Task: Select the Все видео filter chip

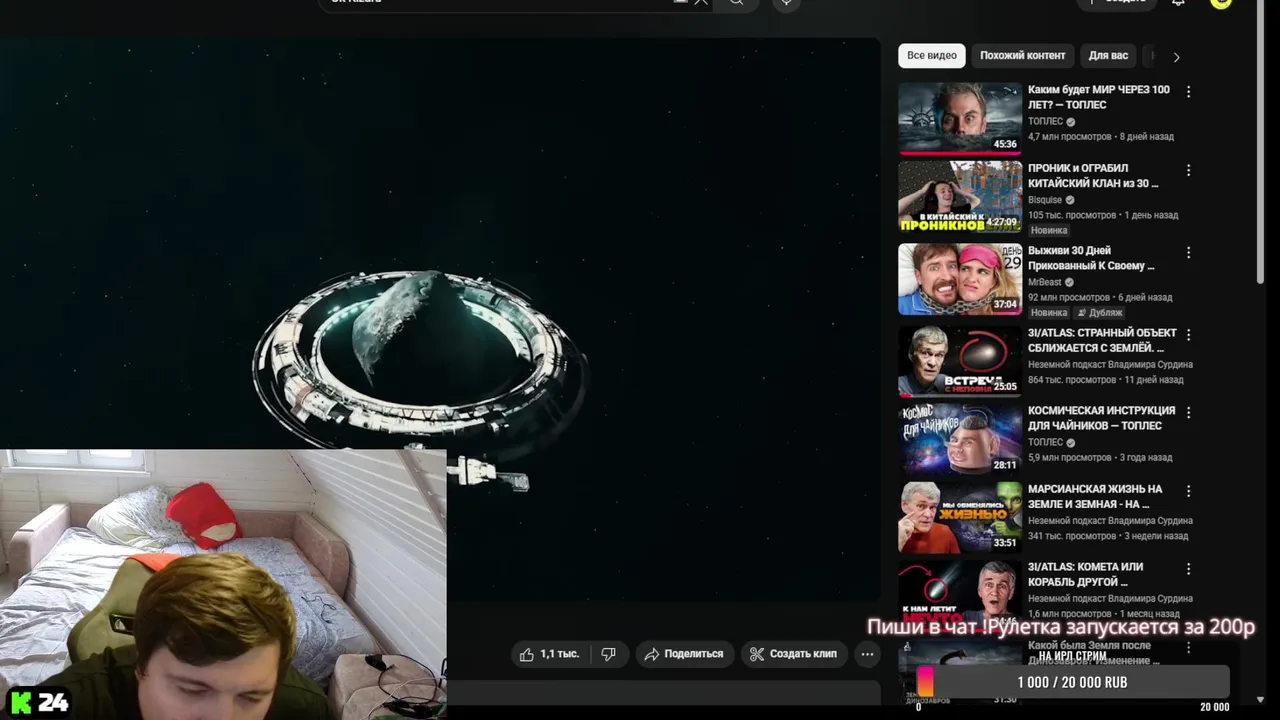Action: click(x=932, y=56)
